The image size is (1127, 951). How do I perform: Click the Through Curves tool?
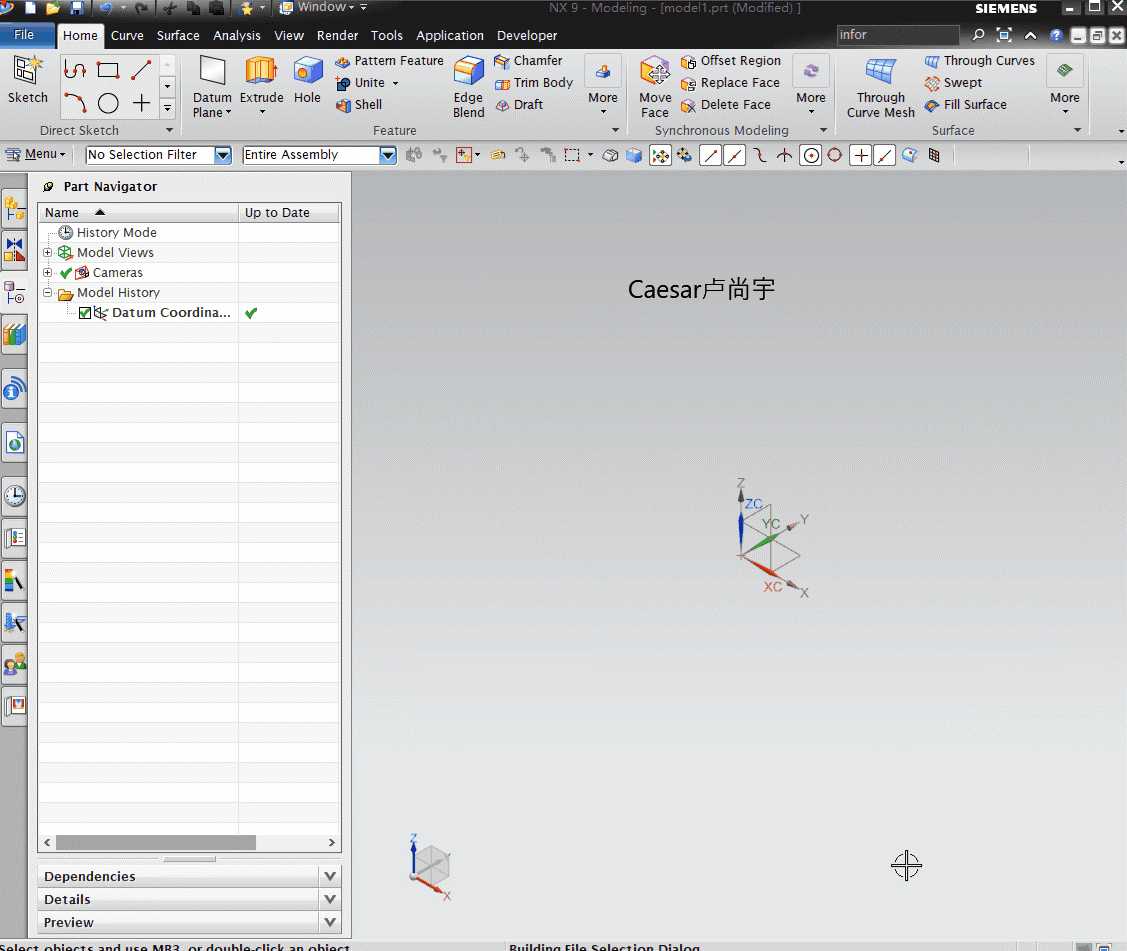[x=980, y=61]
